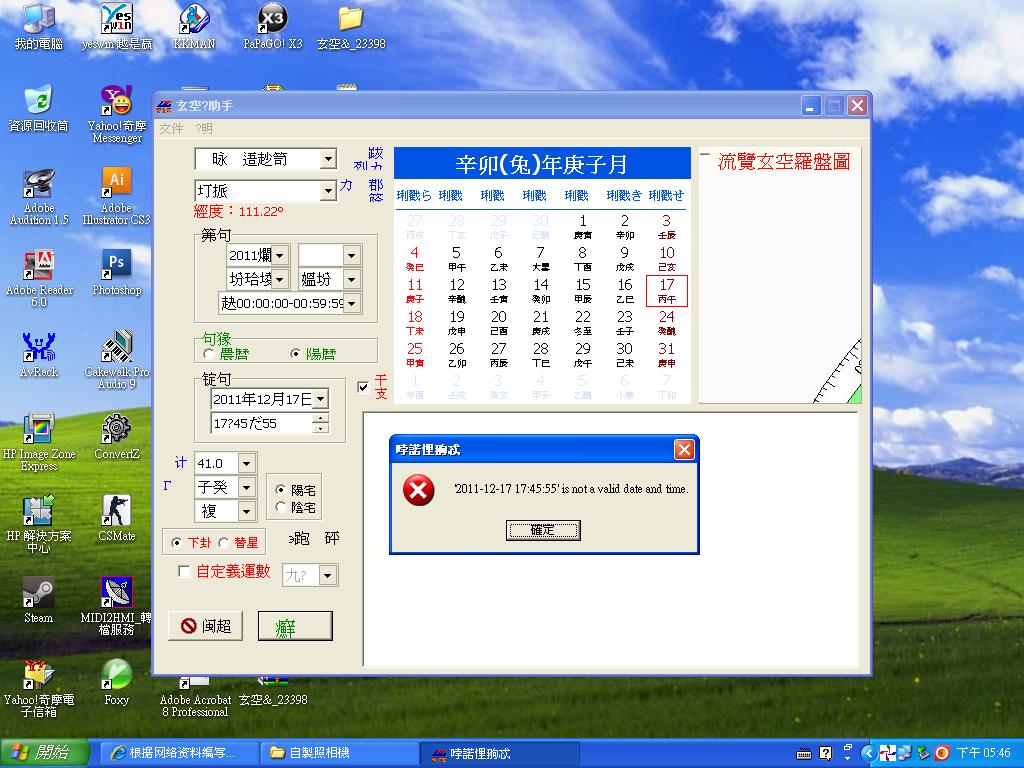Select the 下卦 radio button
The height and width of the screenshot is (768, 1024).
pyautogui.click(x=176, y=543)
